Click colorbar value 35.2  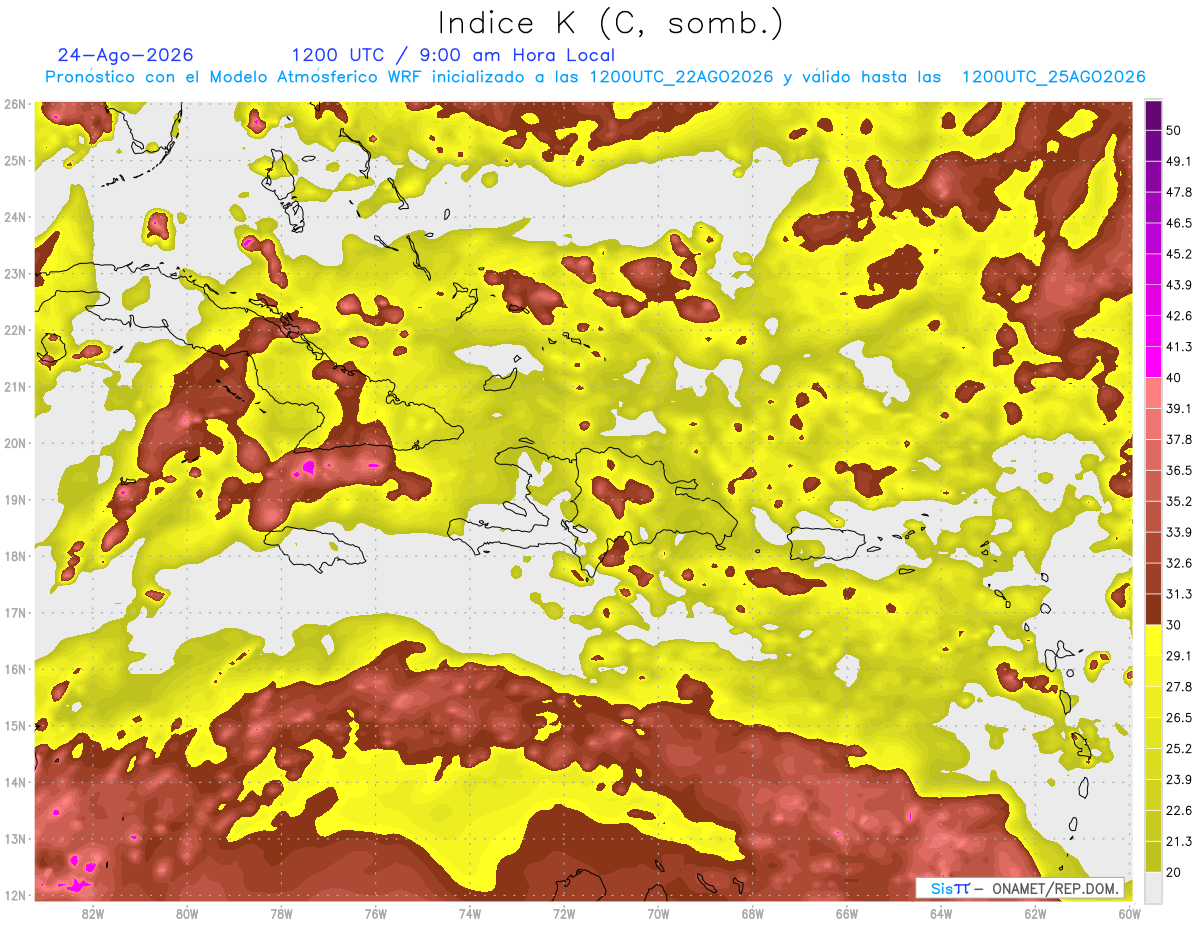click(x=1179, y=501)
